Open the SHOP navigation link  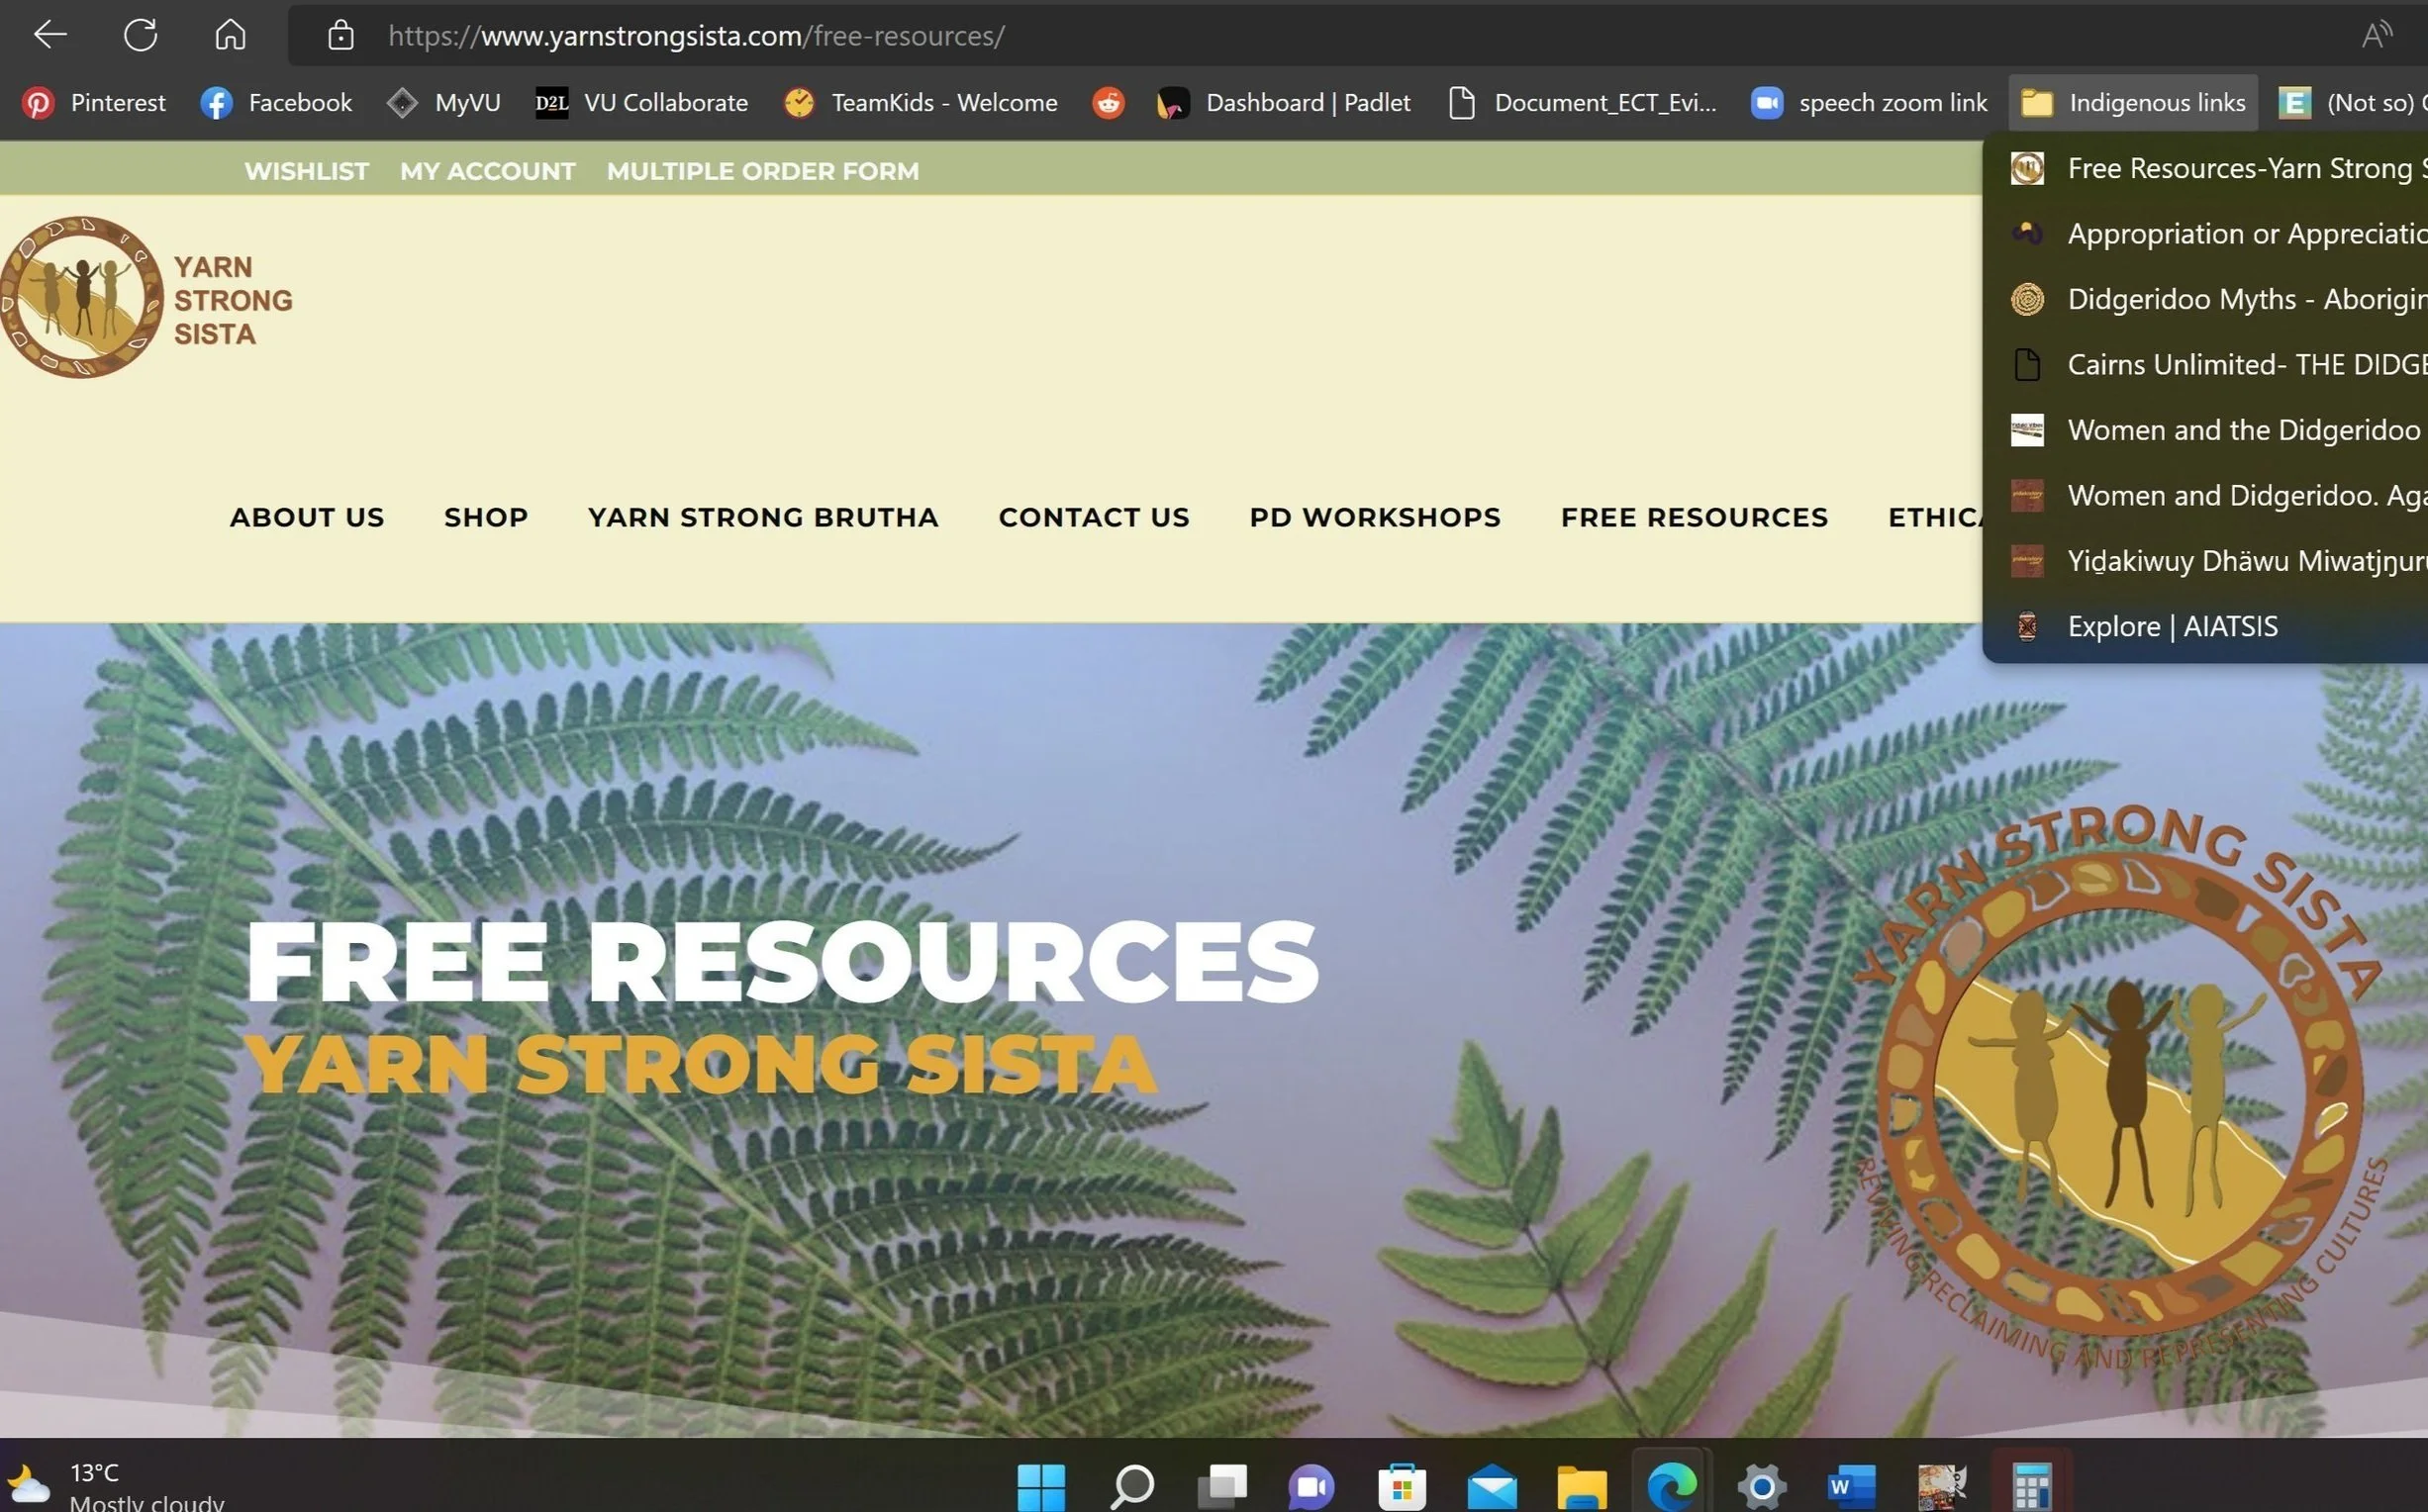click(x=486, y=517)
